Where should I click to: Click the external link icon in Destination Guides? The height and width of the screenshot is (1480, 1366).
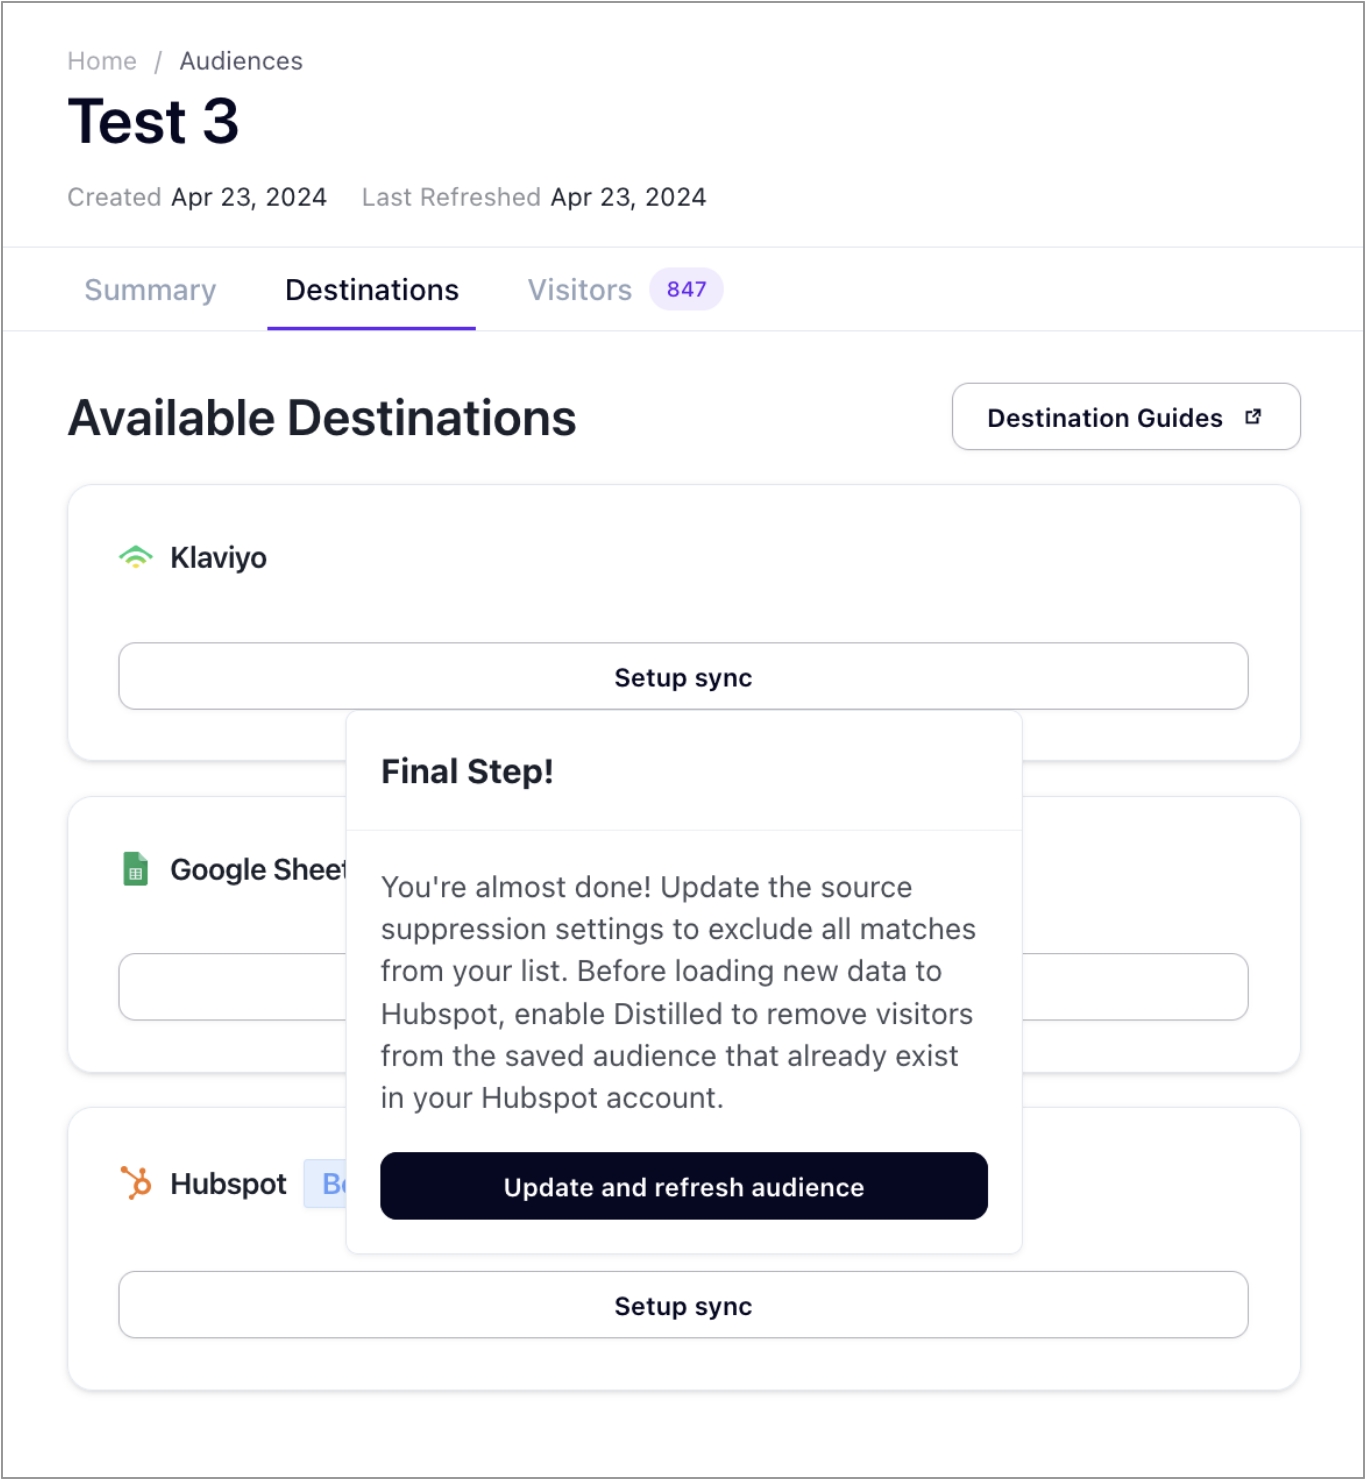(1253, 417)
